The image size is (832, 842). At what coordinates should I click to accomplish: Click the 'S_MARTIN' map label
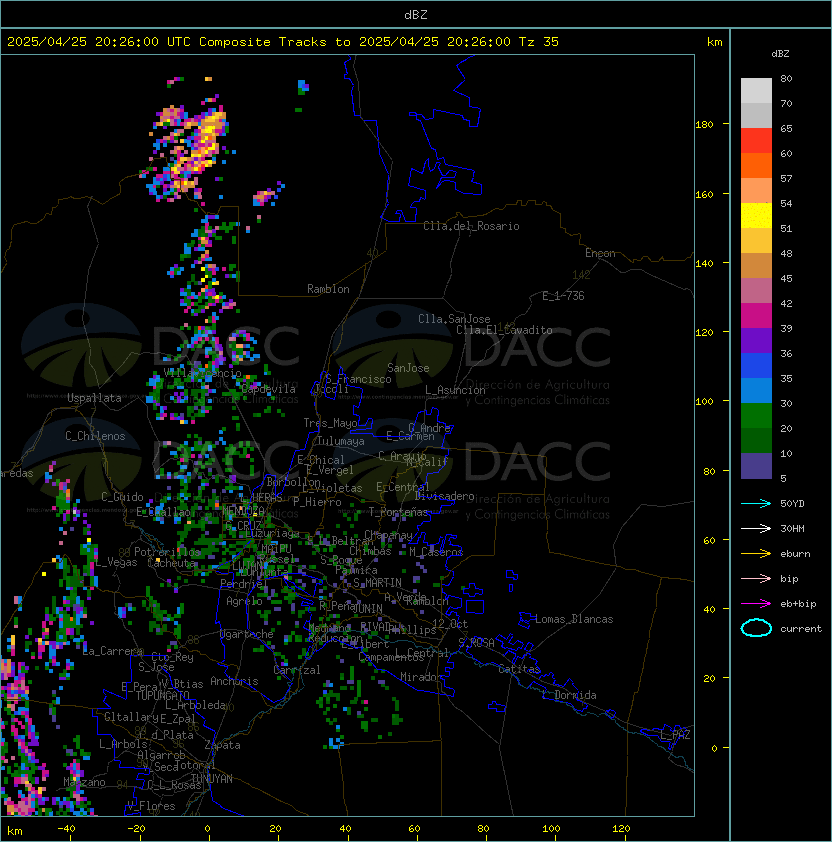point(377,583)
